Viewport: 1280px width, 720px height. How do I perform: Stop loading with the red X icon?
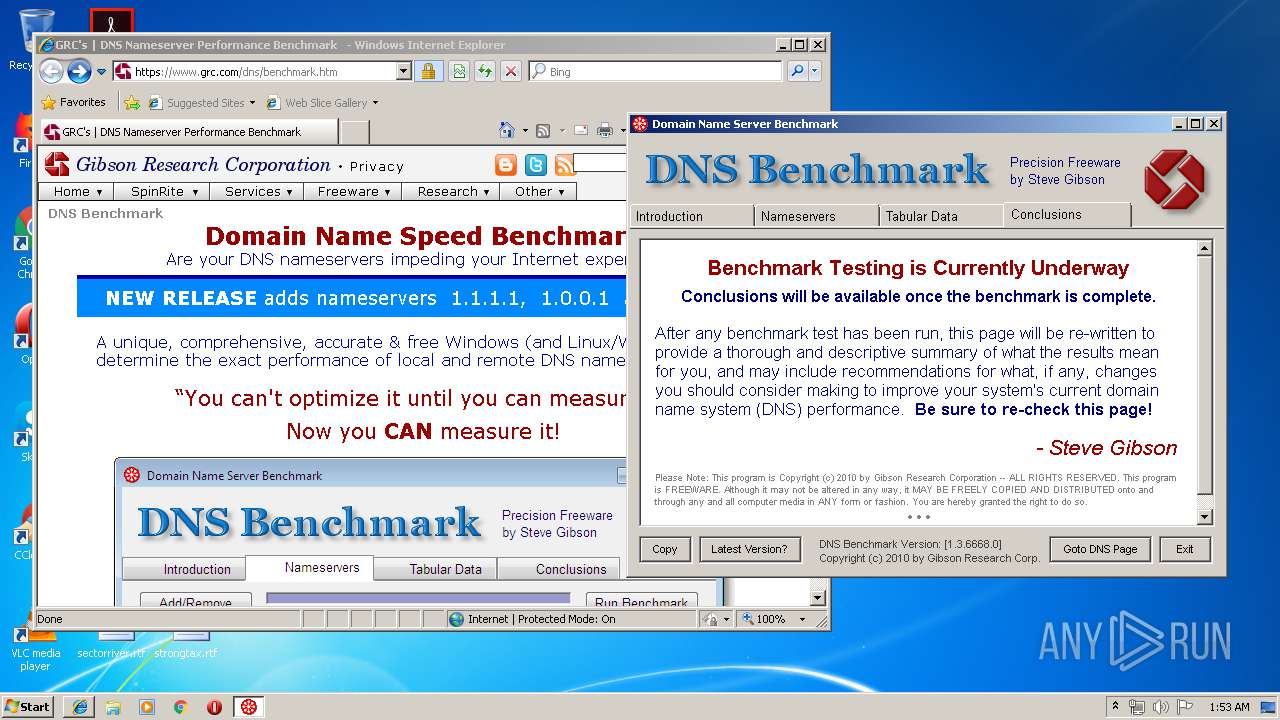(511, 71)
